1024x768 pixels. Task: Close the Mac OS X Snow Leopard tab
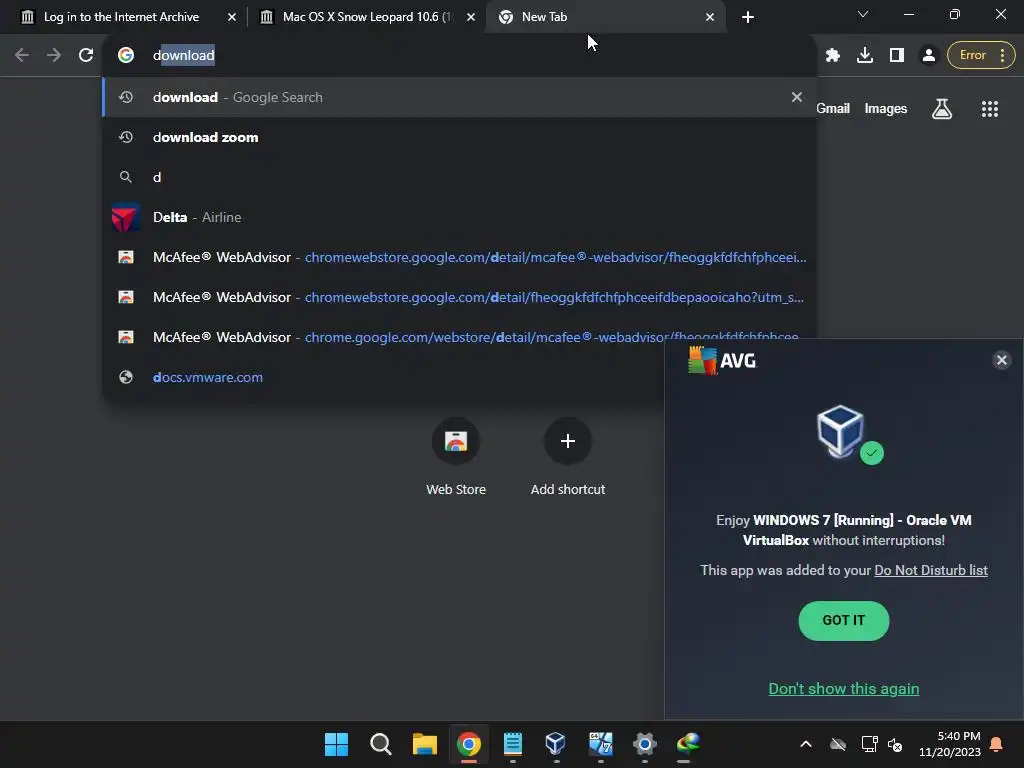471,17
